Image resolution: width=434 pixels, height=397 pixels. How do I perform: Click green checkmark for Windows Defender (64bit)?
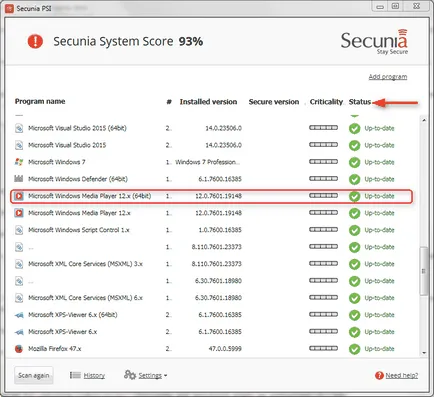pos(354,179)
